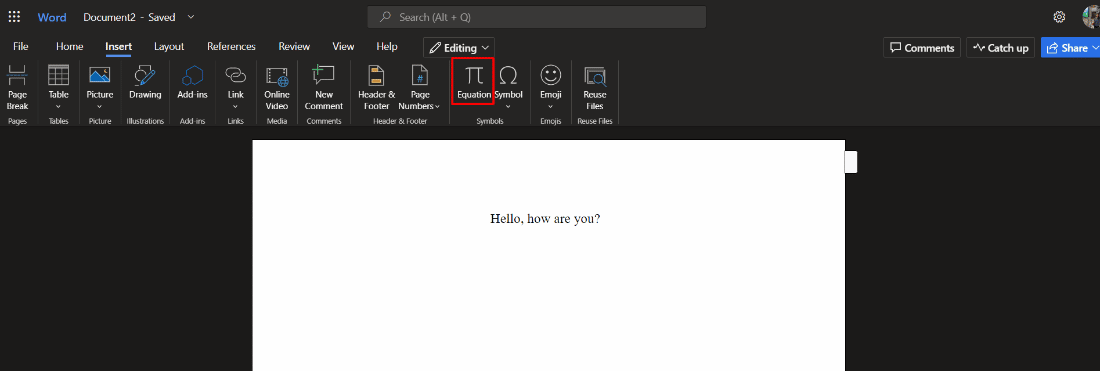
Task: Insert a Page Break
Action: point(18,87)
